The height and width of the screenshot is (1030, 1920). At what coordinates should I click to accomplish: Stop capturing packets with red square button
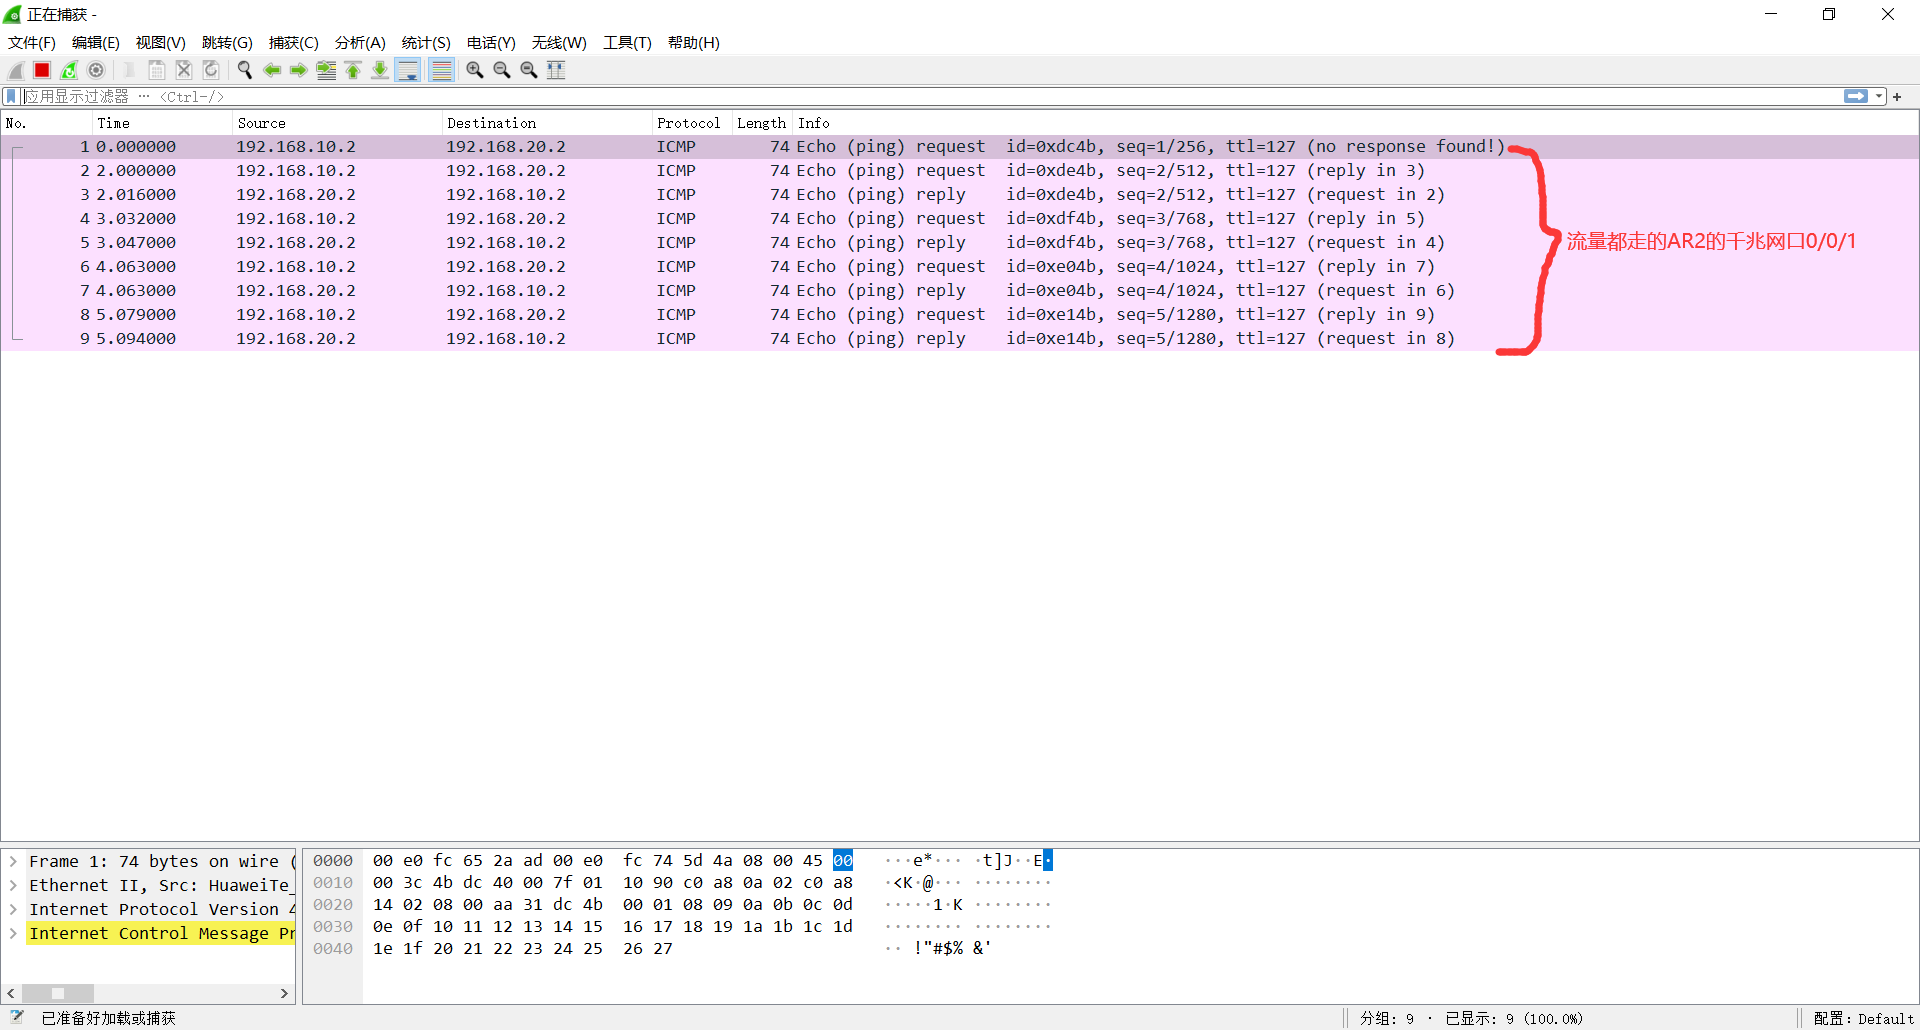point(42,70)
